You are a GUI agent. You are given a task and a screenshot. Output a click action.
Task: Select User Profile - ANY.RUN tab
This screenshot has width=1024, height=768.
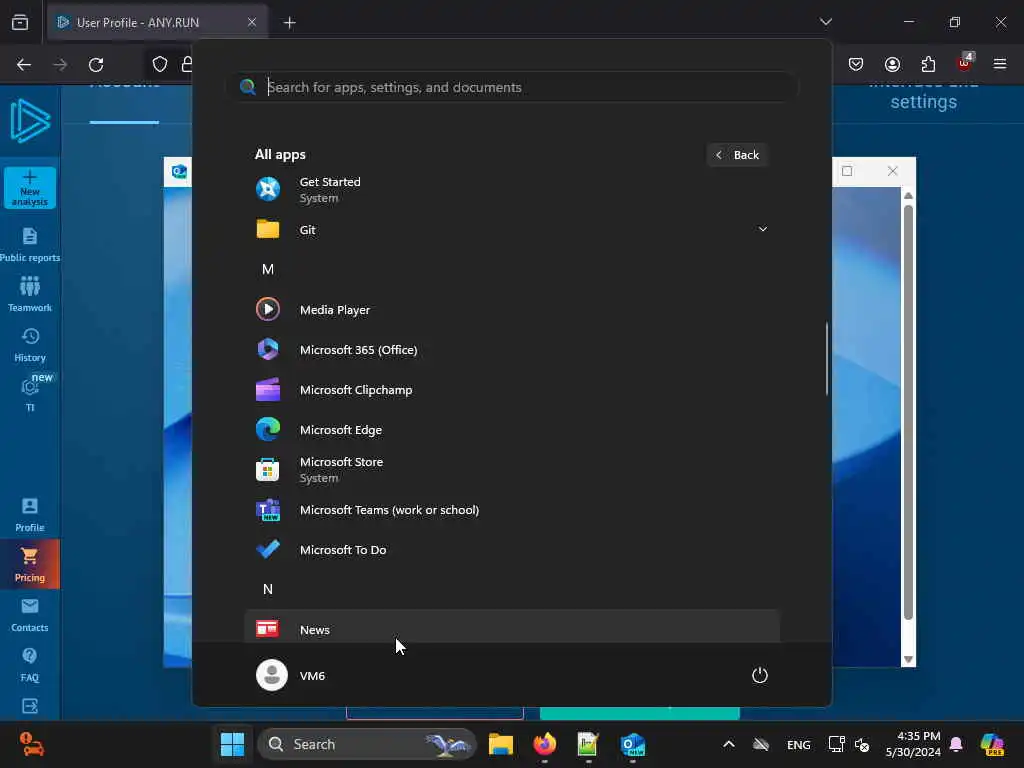[x=157, y=22]
